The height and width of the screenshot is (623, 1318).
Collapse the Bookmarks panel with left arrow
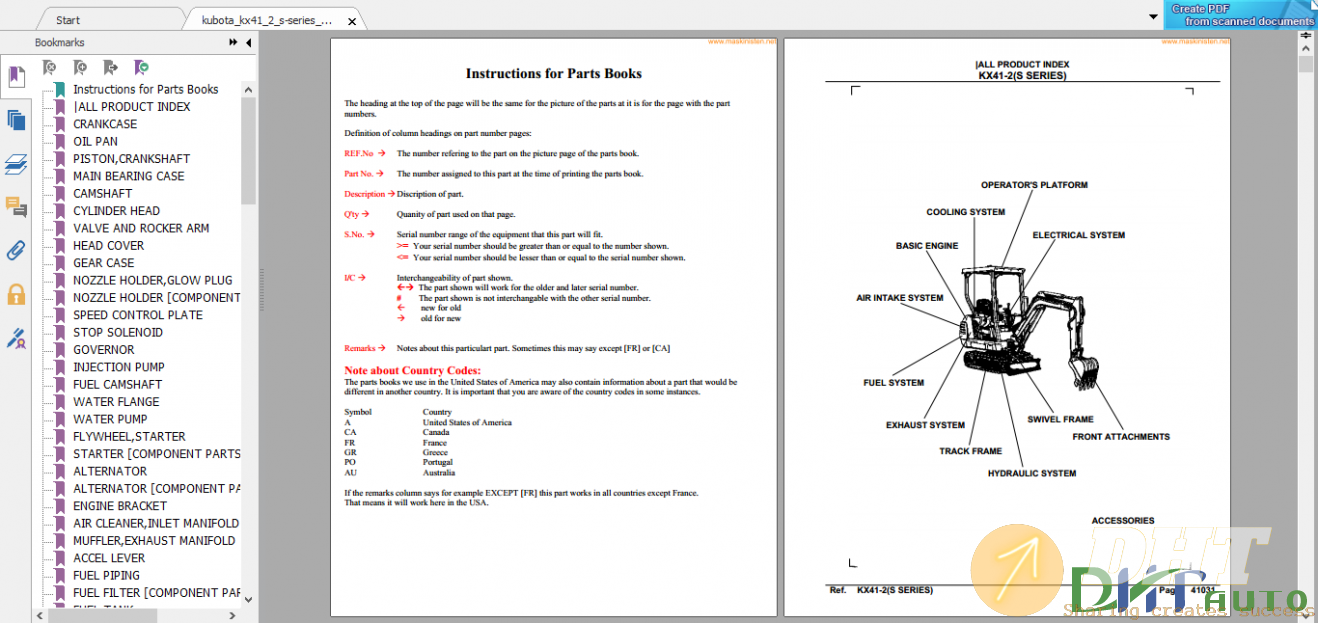[x=247, y=42]
